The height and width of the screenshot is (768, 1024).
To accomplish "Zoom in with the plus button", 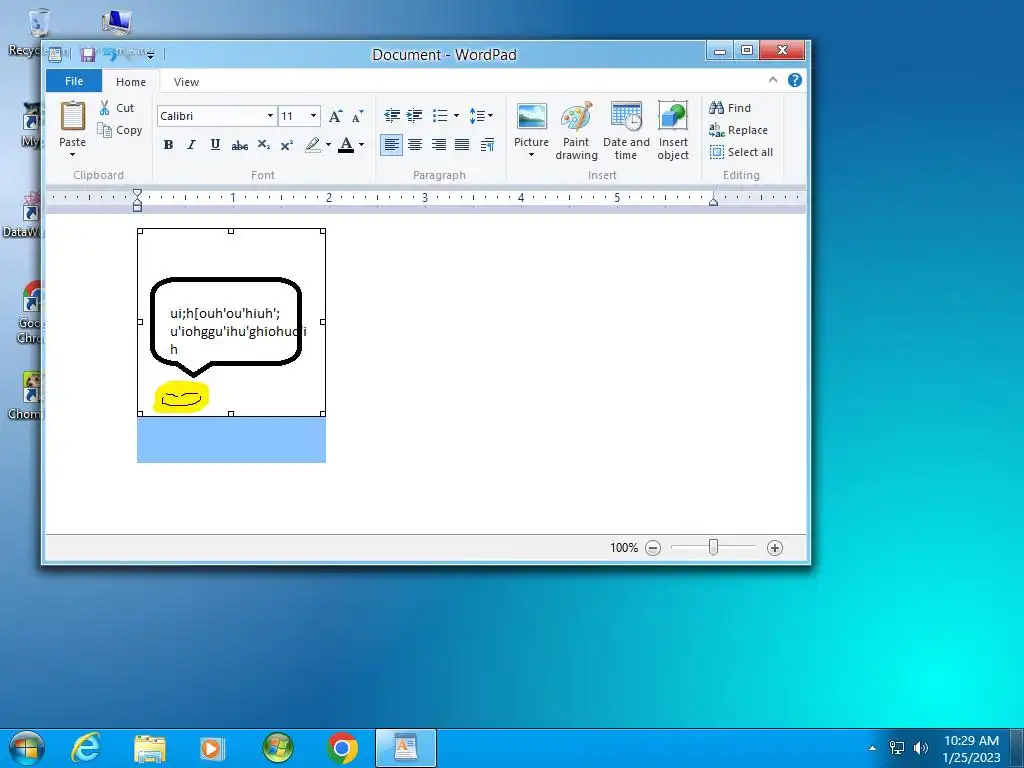I will pyautogui.click(x=775, y=548).
